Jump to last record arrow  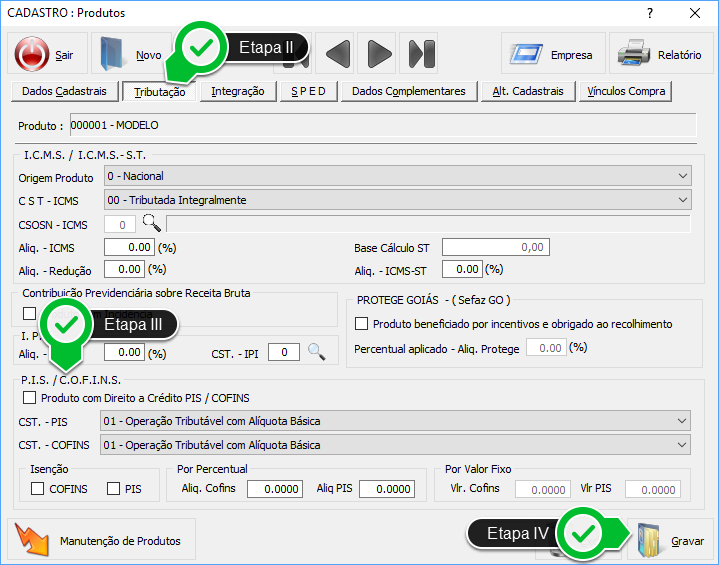pyautogui.click(x=422, y=54)
